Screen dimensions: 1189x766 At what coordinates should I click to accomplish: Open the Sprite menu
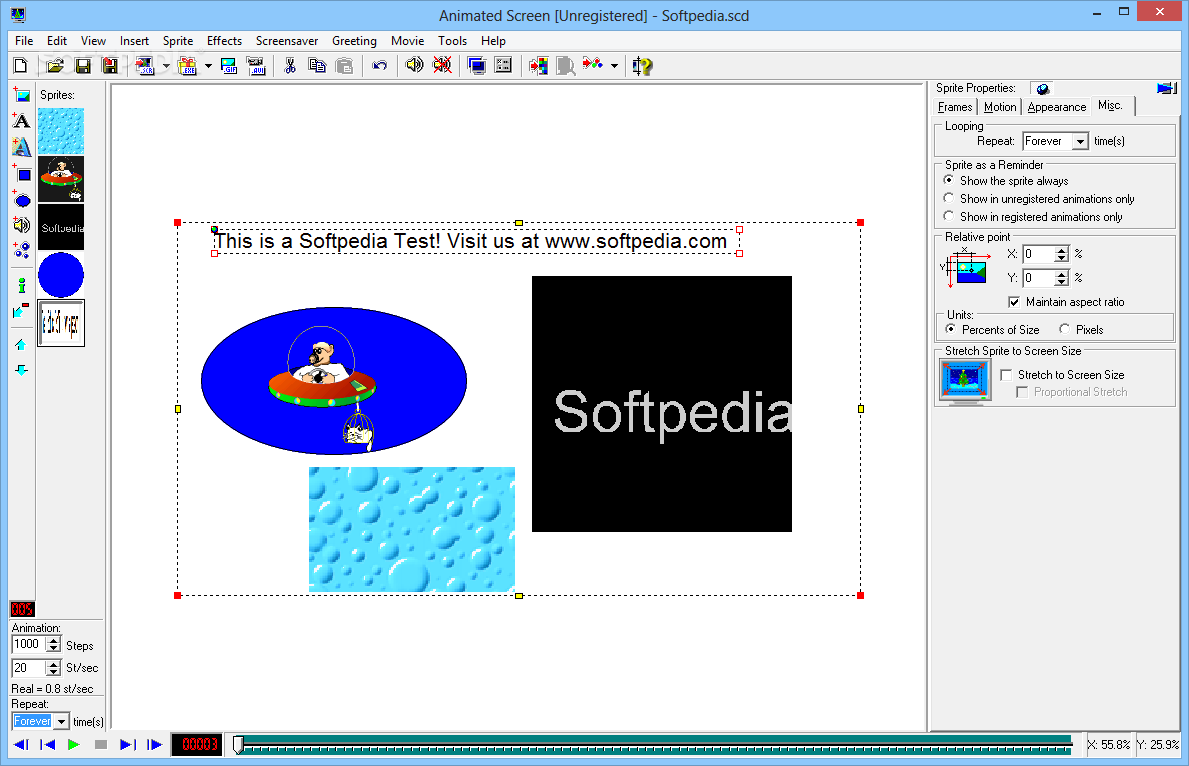pyautogui.click(x=177, y=41)
